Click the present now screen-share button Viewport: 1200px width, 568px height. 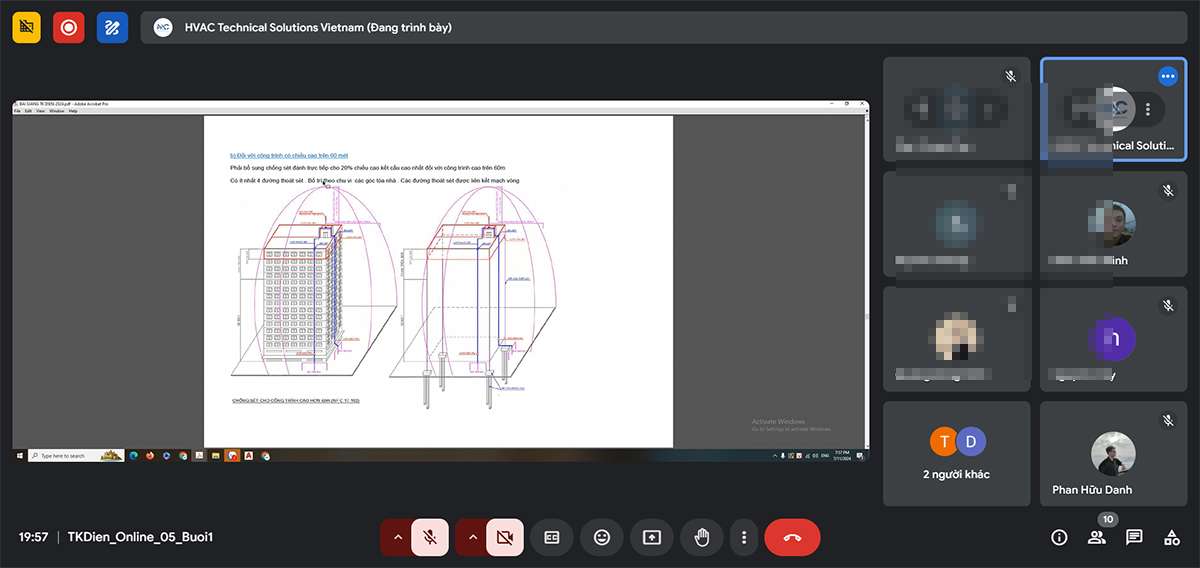click(652, 537)
